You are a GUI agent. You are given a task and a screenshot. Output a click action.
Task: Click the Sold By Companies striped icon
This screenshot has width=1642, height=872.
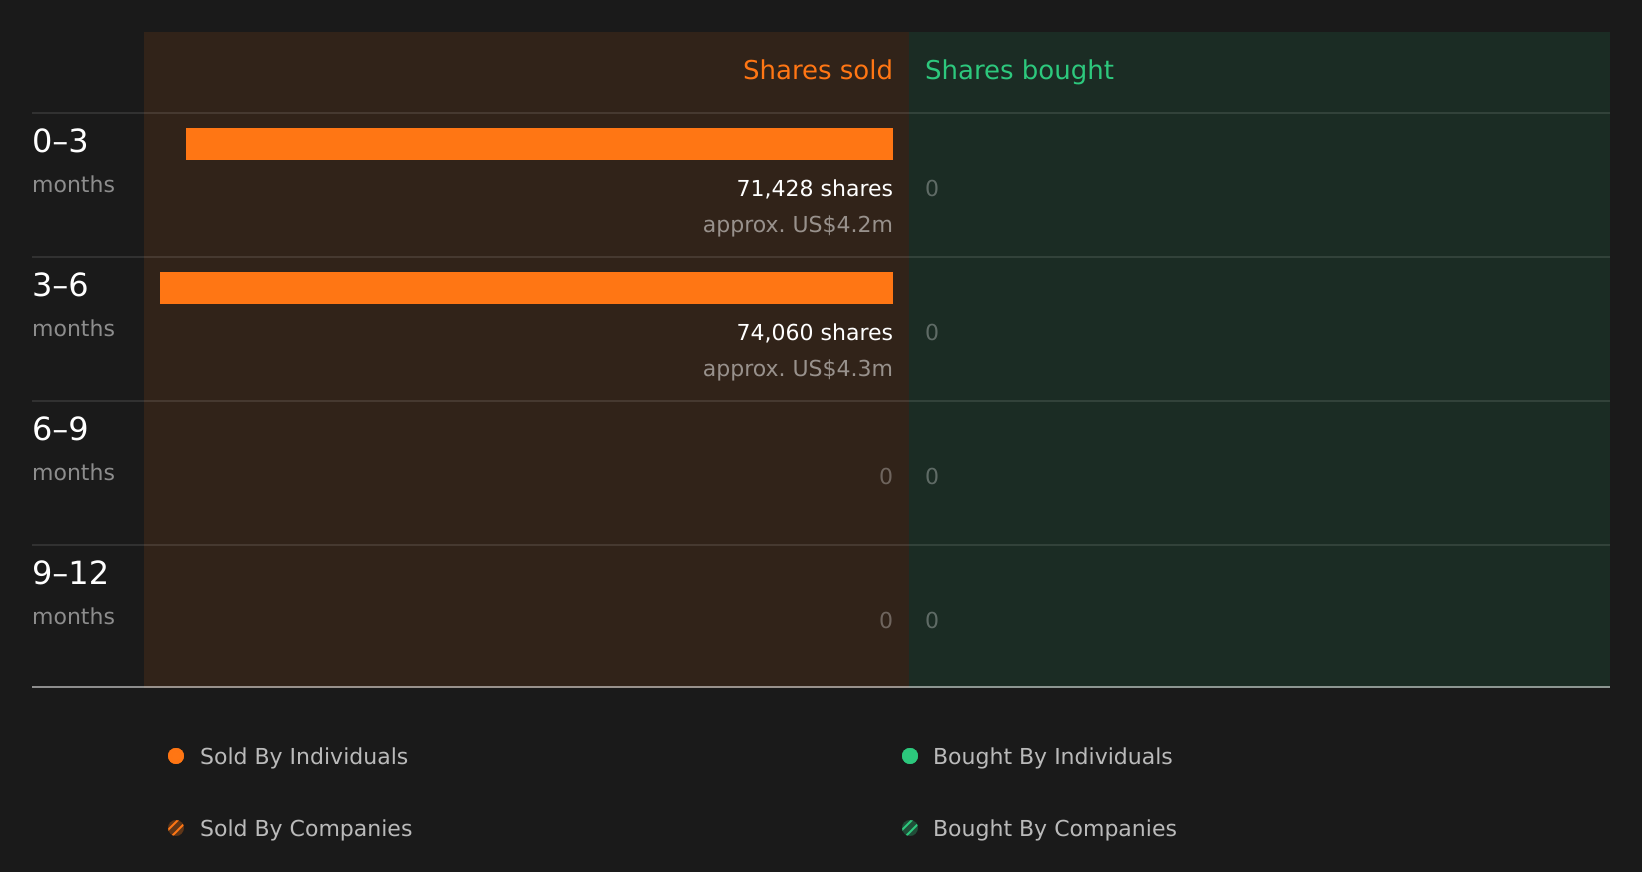tap(176, 828)
